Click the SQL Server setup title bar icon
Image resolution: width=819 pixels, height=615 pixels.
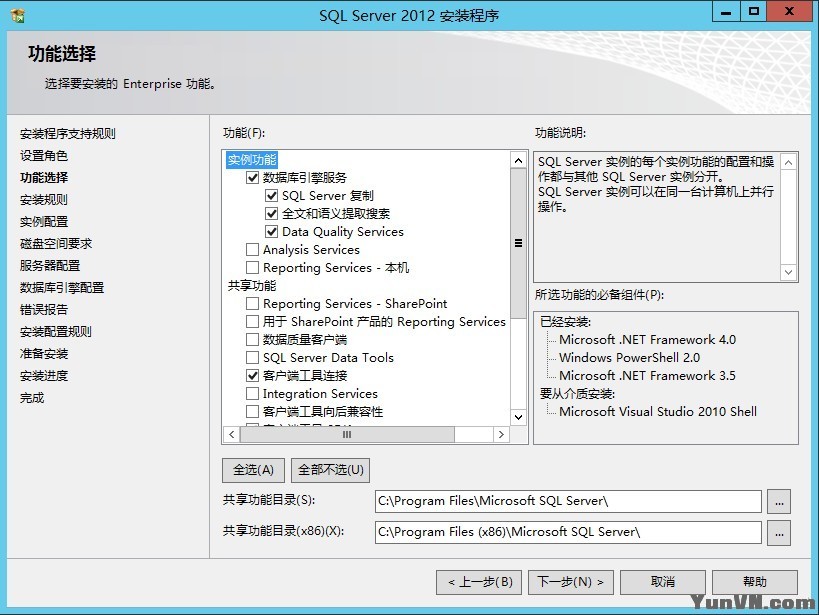[17, 16]
